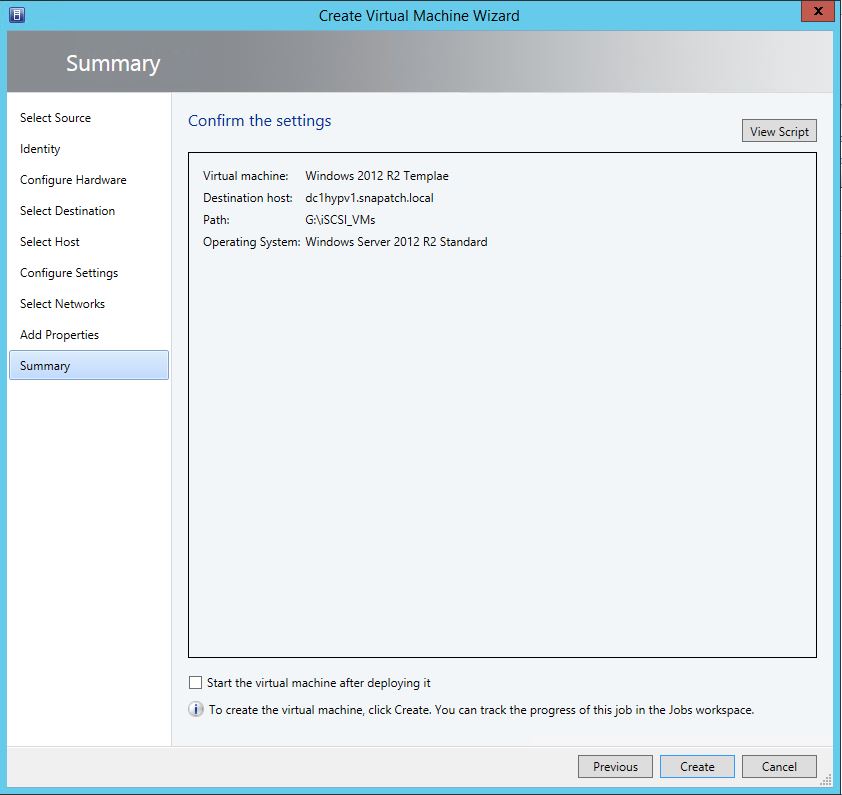
Task: Select the 'dc1hypv1.snapatch.local' host value
Action: coord(369,198)
